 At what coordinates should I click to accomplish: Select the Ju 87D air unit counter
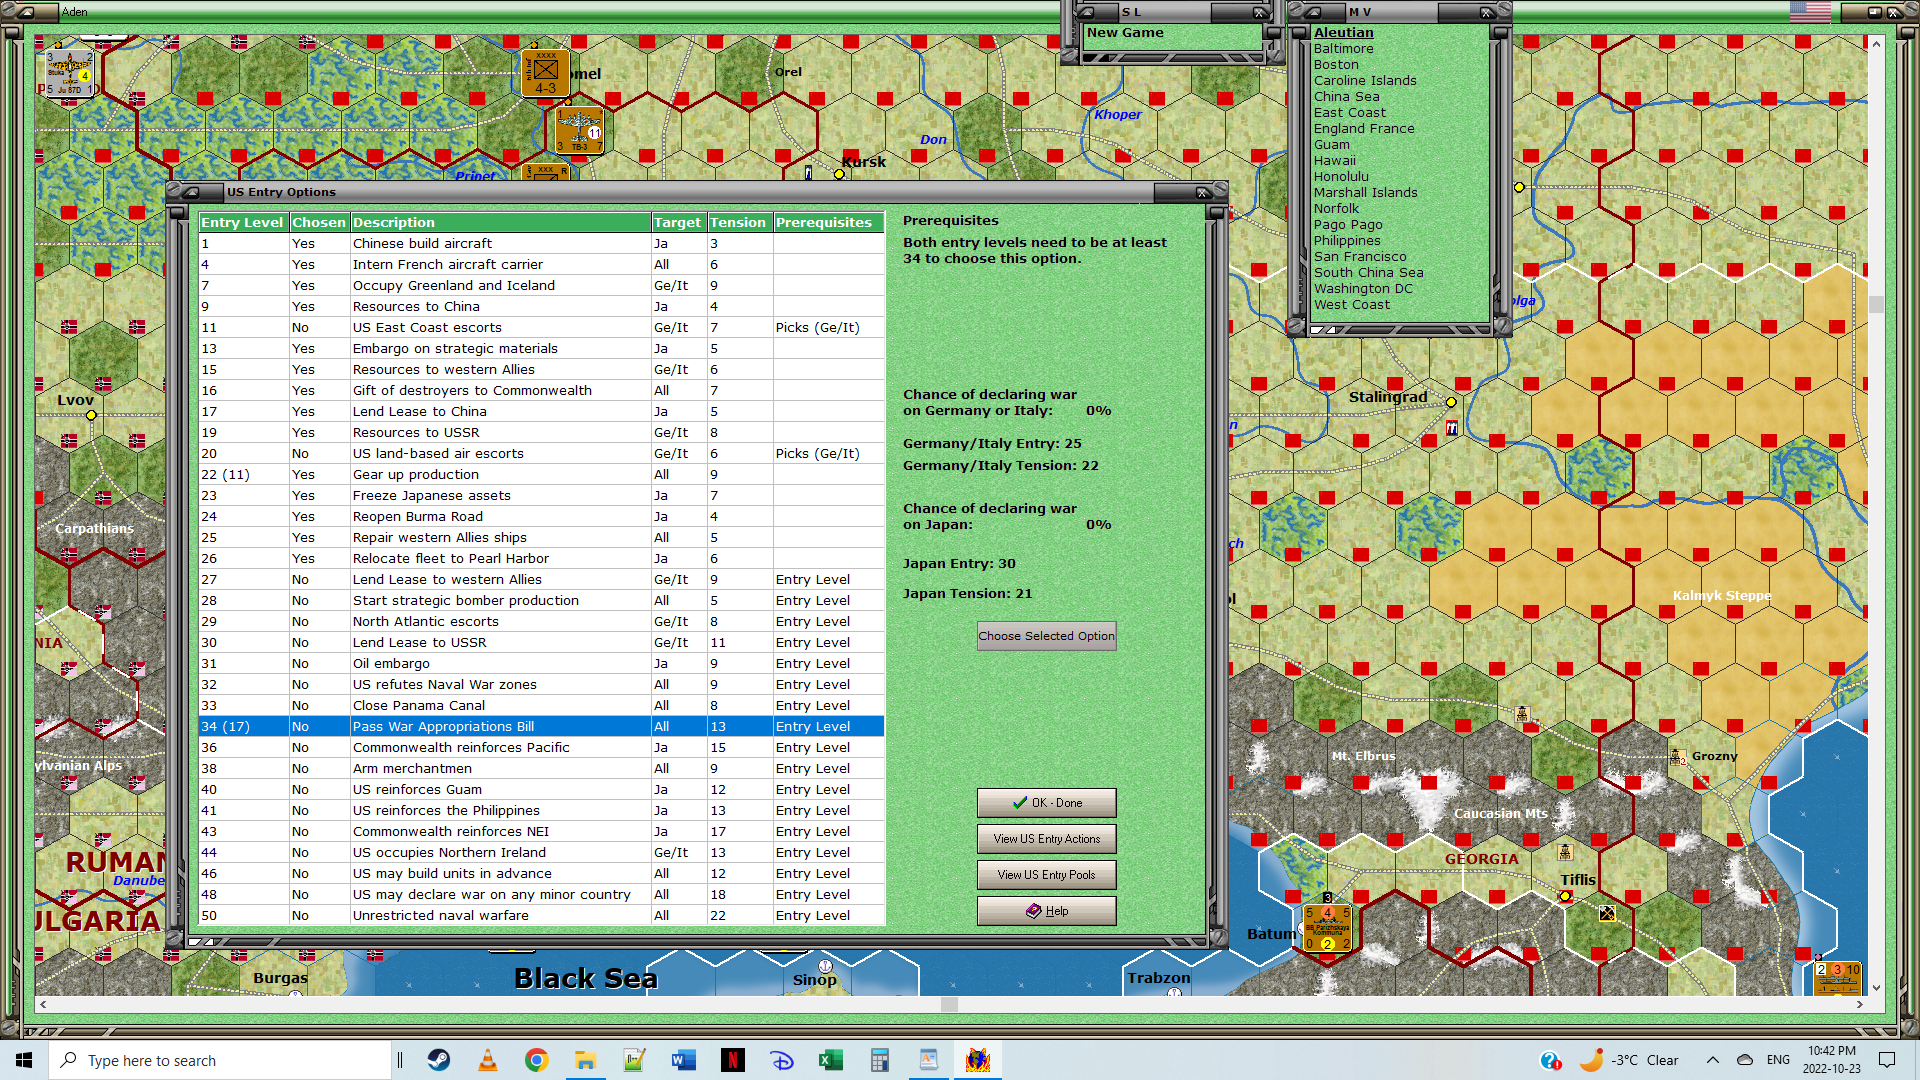[x=69, y=74]
